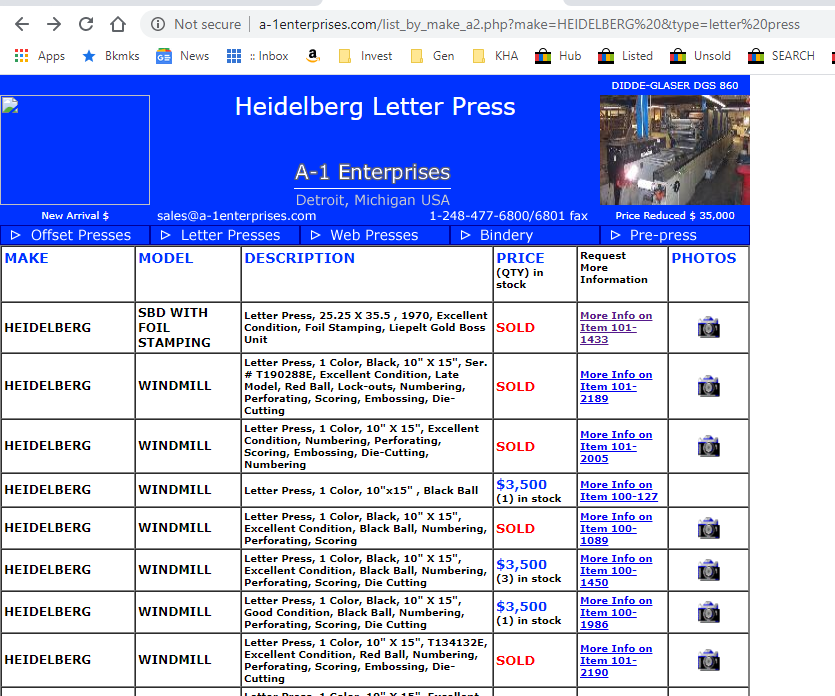835x696 pixels.
Task: Open the Invest bookmark folder
Action: (366, 56)
